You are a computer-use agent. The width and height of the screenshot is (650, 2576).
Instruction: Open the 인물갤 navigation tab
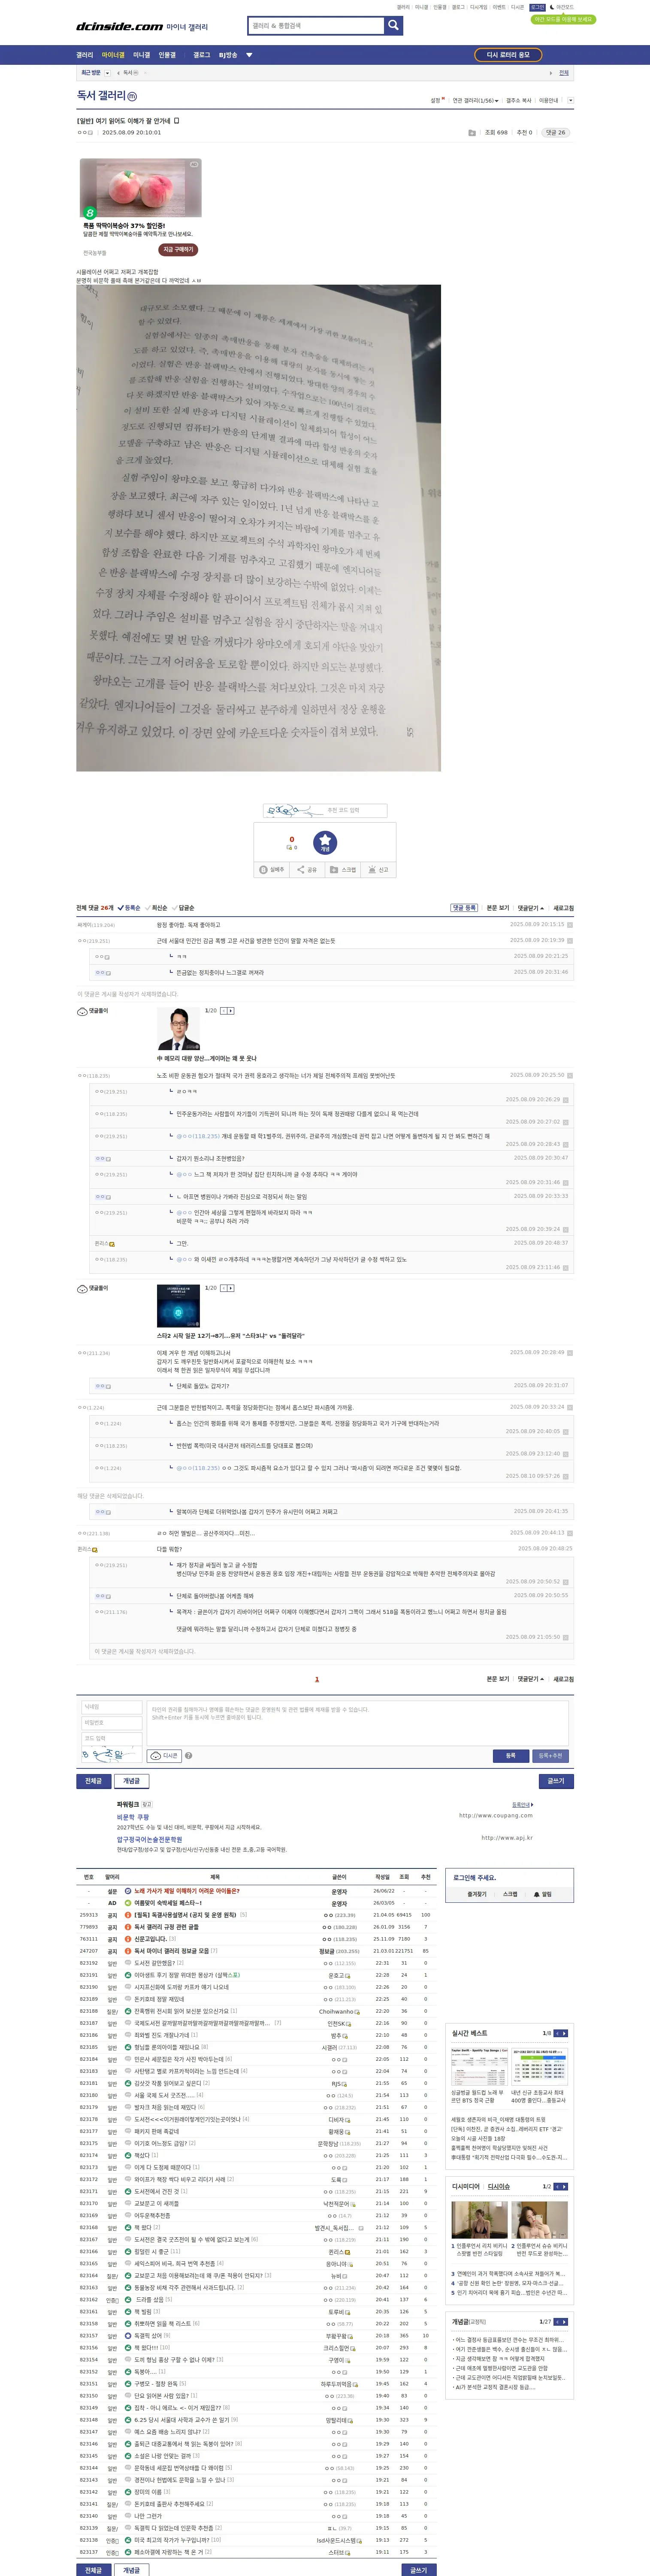coord(167,55)
